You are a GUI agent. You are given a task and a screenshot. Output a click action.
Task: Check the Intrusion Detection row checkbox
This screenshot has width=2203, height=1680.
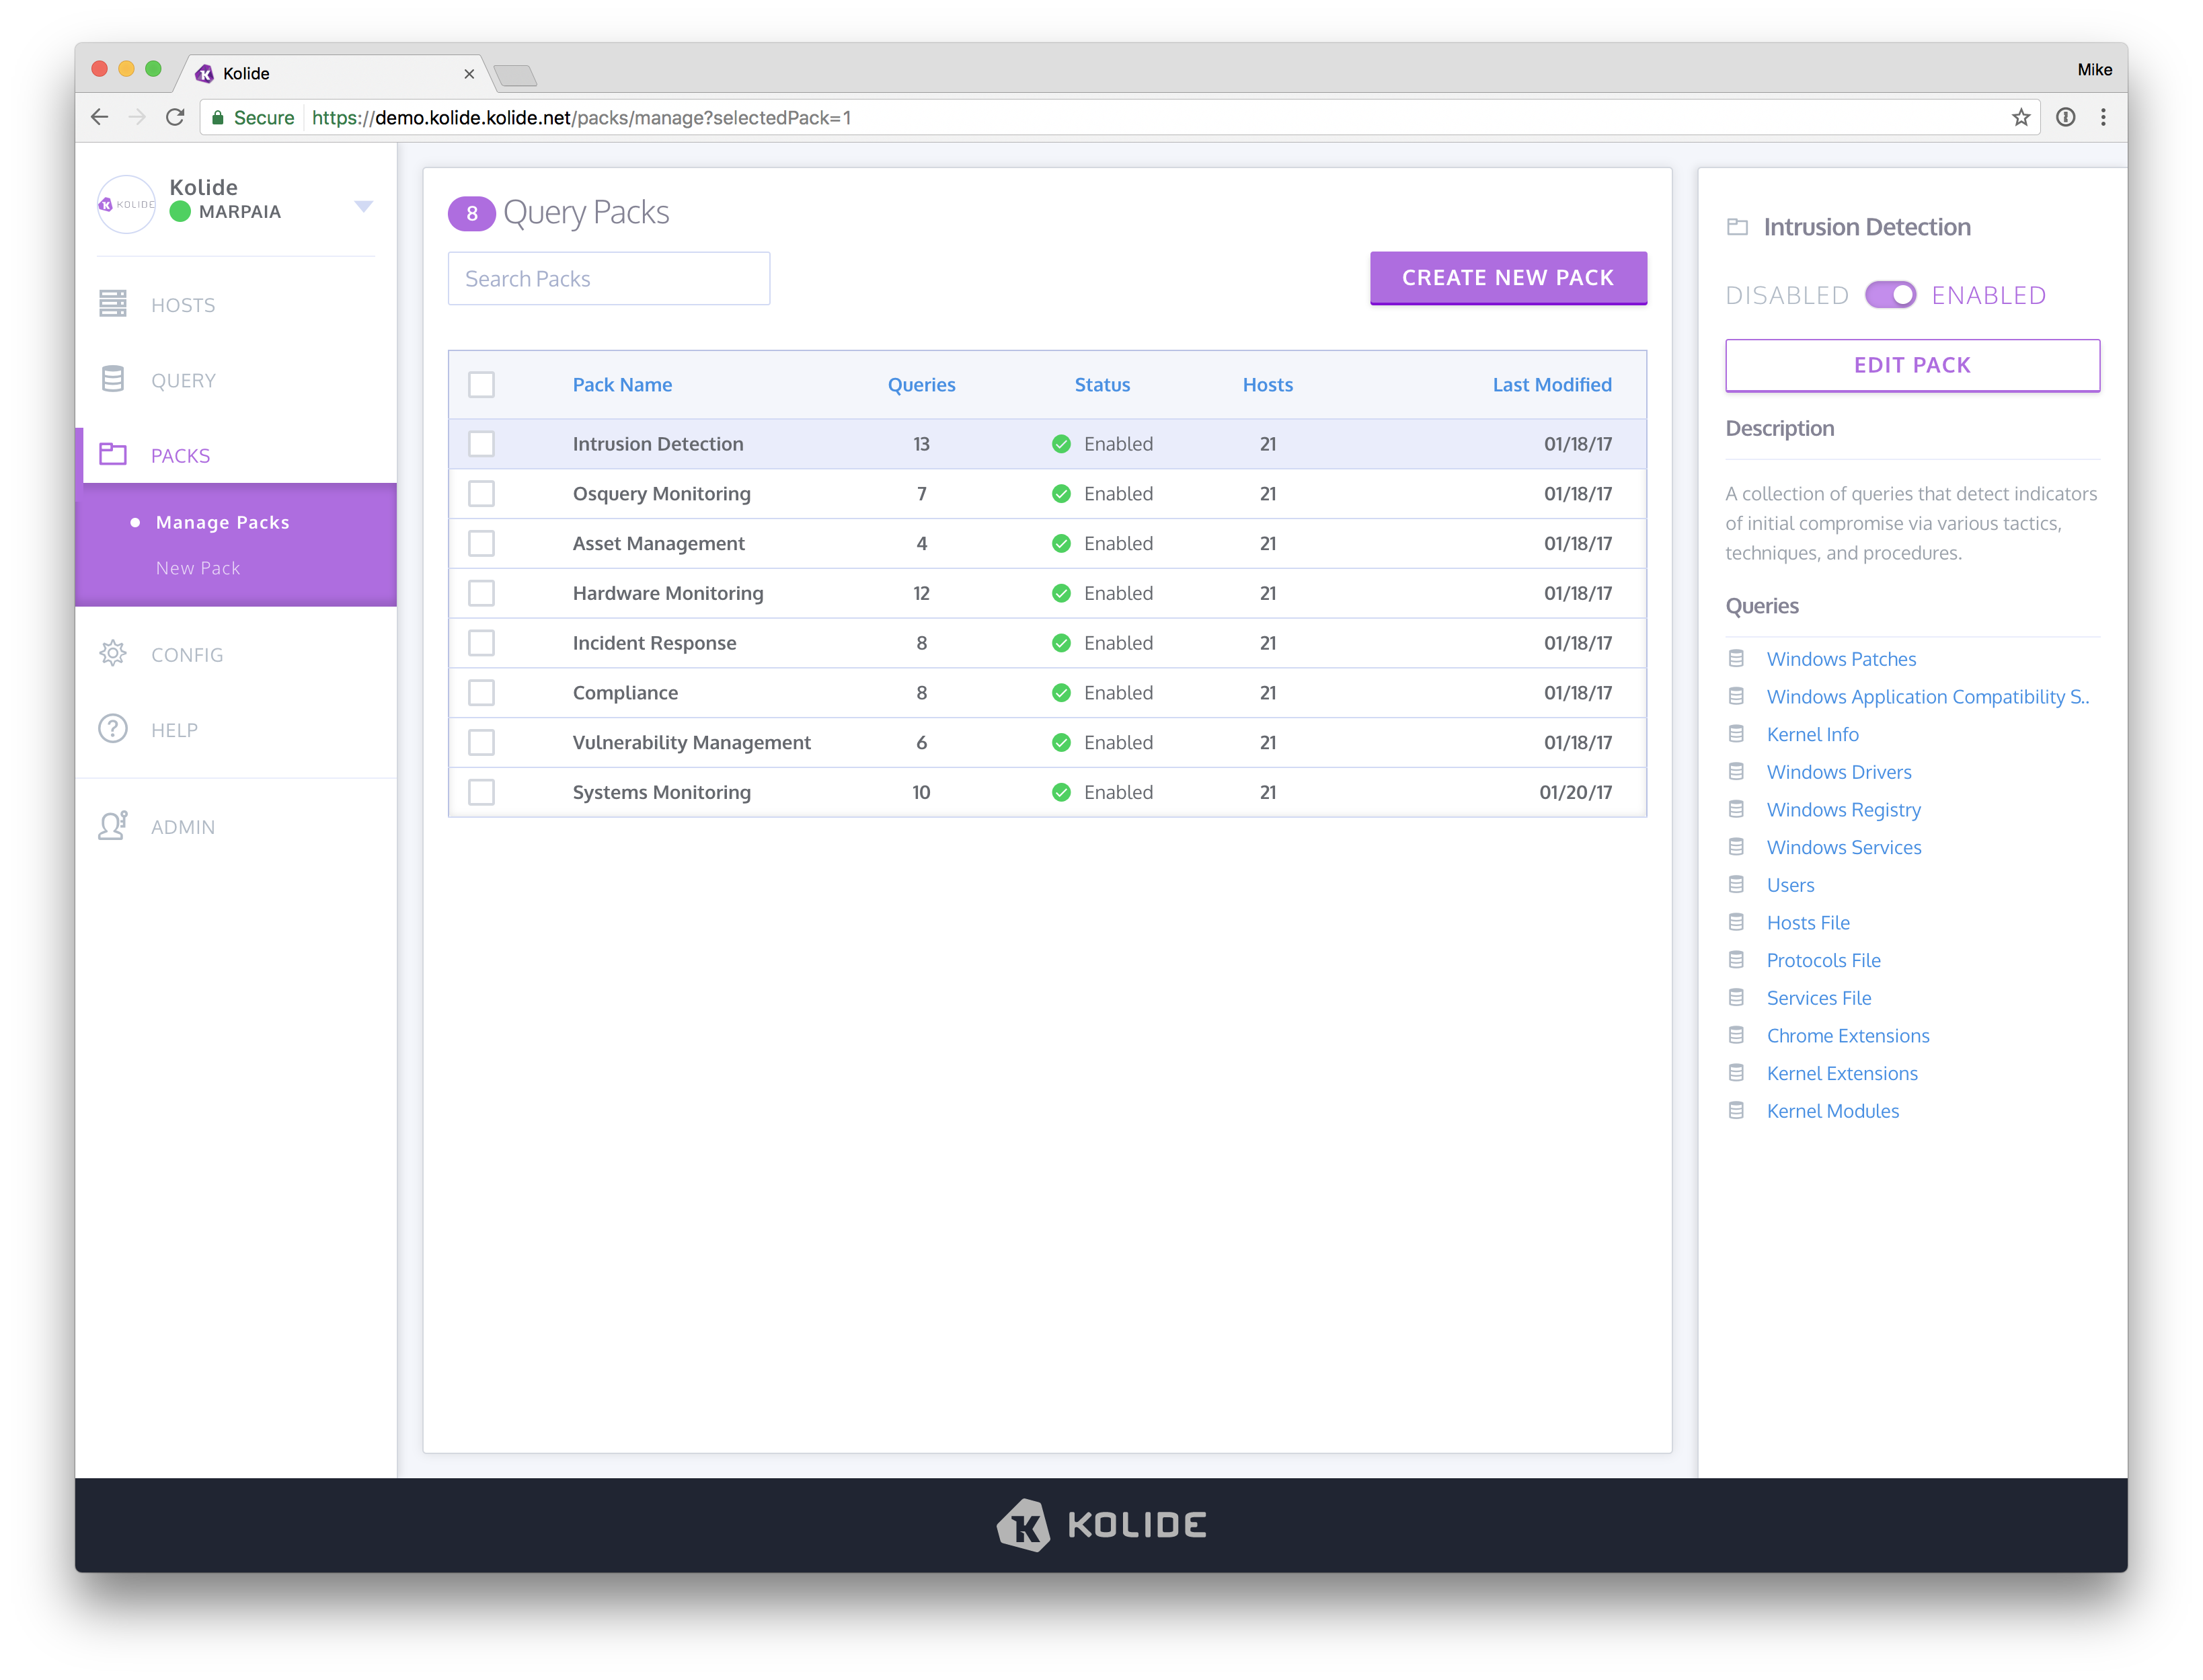pyautogui.click(x=485, y=445)
